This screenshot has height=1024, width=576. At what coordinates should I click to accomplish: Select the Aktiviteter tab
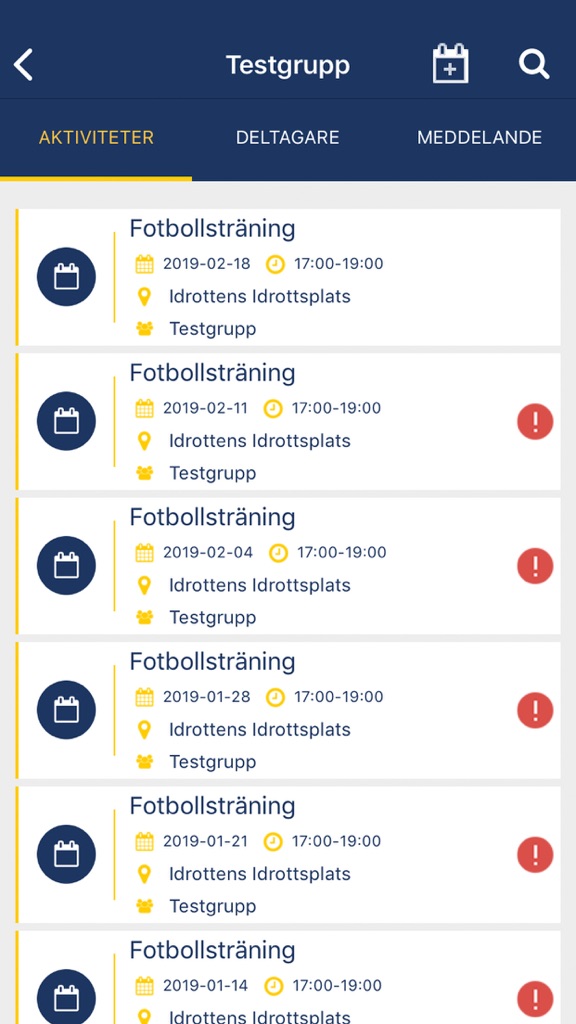click(x=96, y=138)
